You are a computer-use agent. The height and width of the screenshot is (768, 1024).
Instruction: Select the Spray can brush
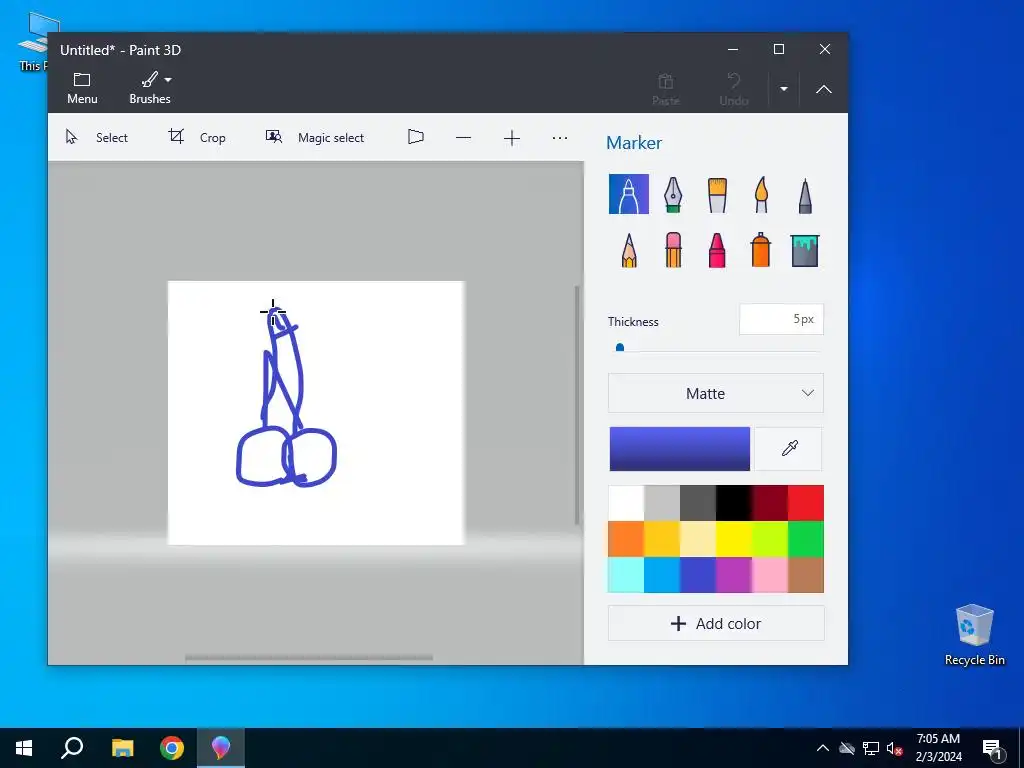click(761, 250)
